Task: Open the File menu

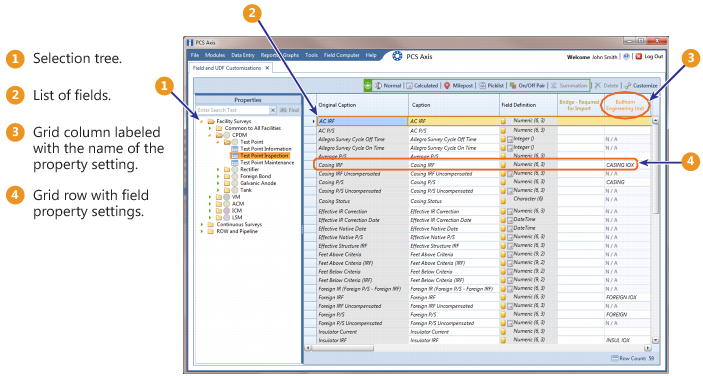Action: pos(195,55)
